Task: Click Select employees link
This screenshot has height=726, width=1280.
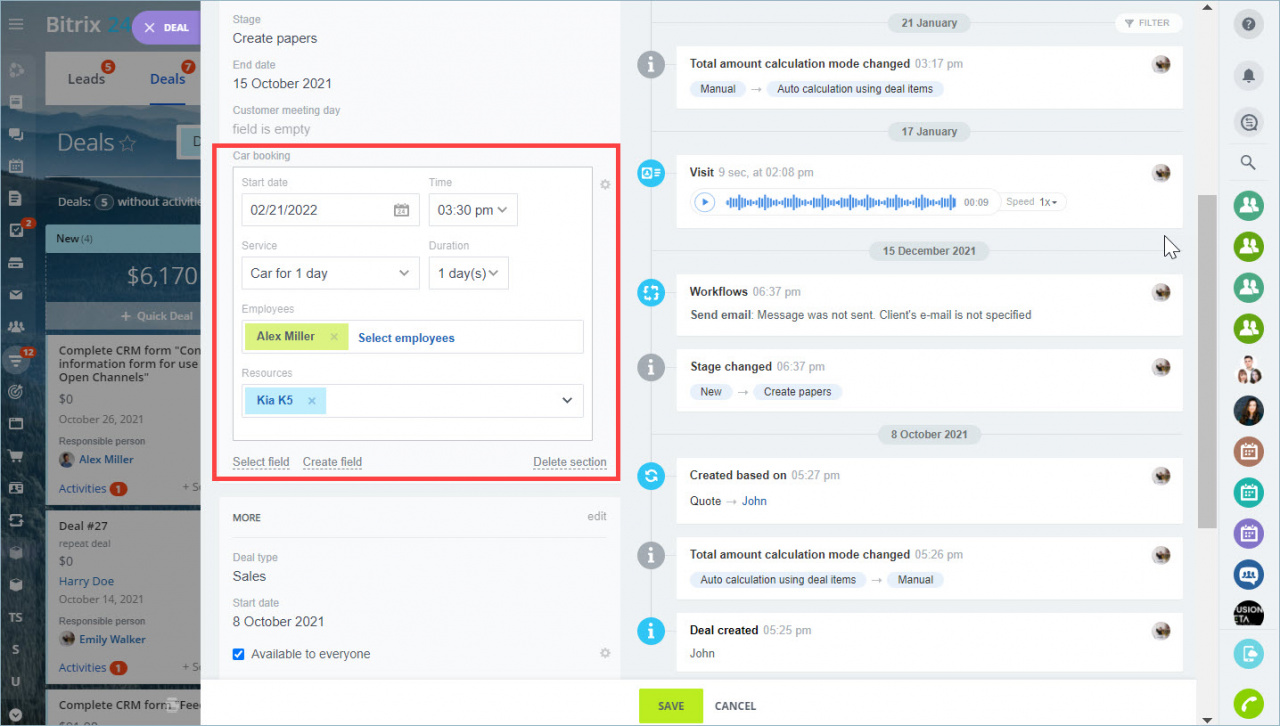Action: (406, 338)
